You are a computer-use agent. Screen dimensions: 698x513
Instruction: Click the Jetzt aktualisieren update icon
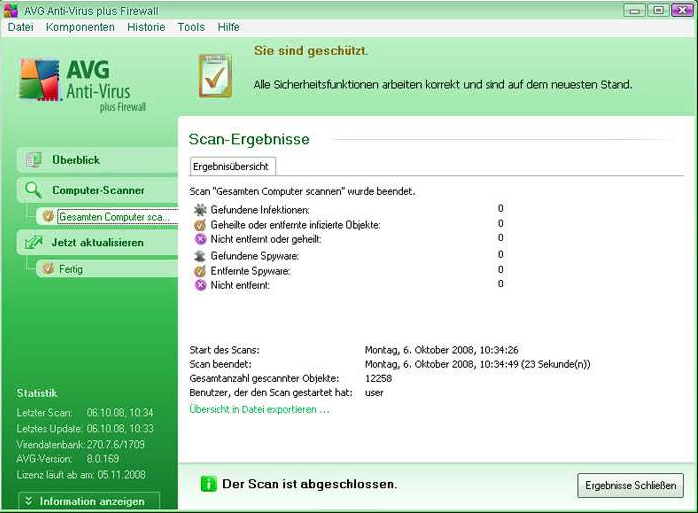coord(34,243)
